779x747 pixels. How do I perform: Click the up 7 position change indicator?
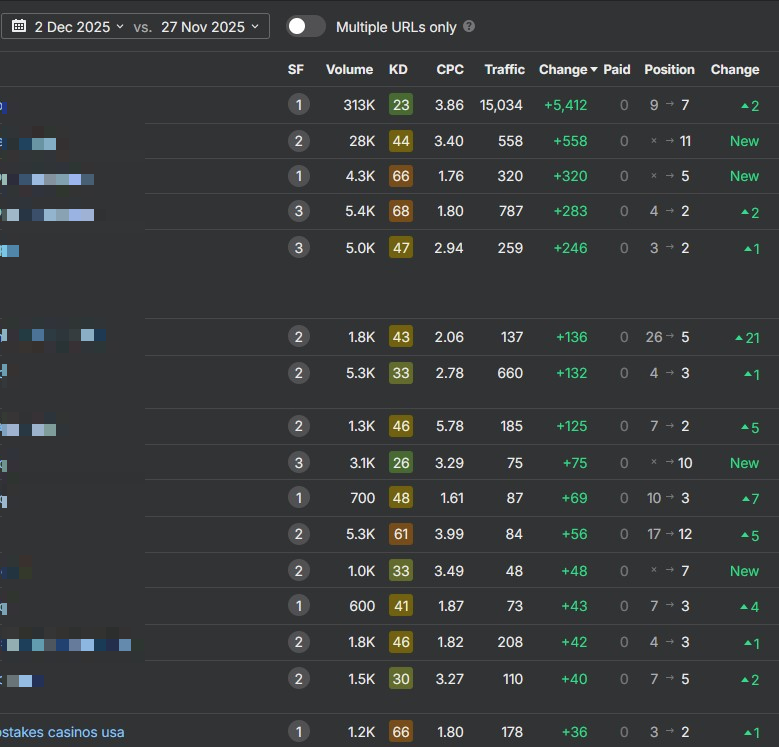tap(750, 498)
